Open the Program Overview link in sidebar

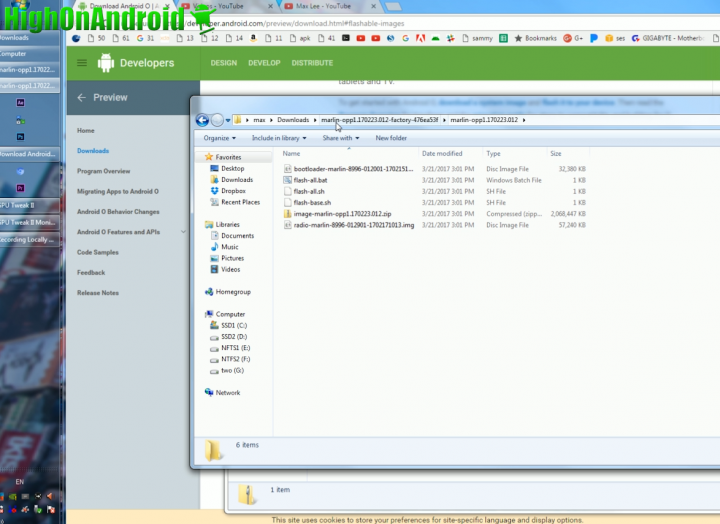104,171
